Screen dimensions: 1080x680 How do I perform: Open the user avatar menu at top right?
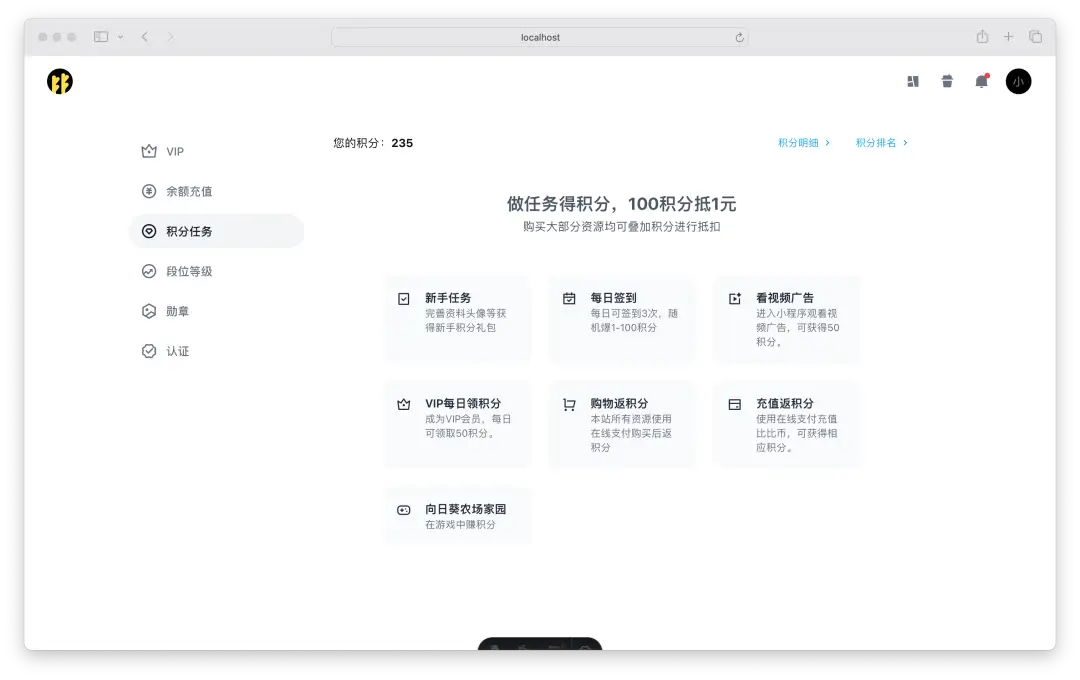[x=1018, y=81]
